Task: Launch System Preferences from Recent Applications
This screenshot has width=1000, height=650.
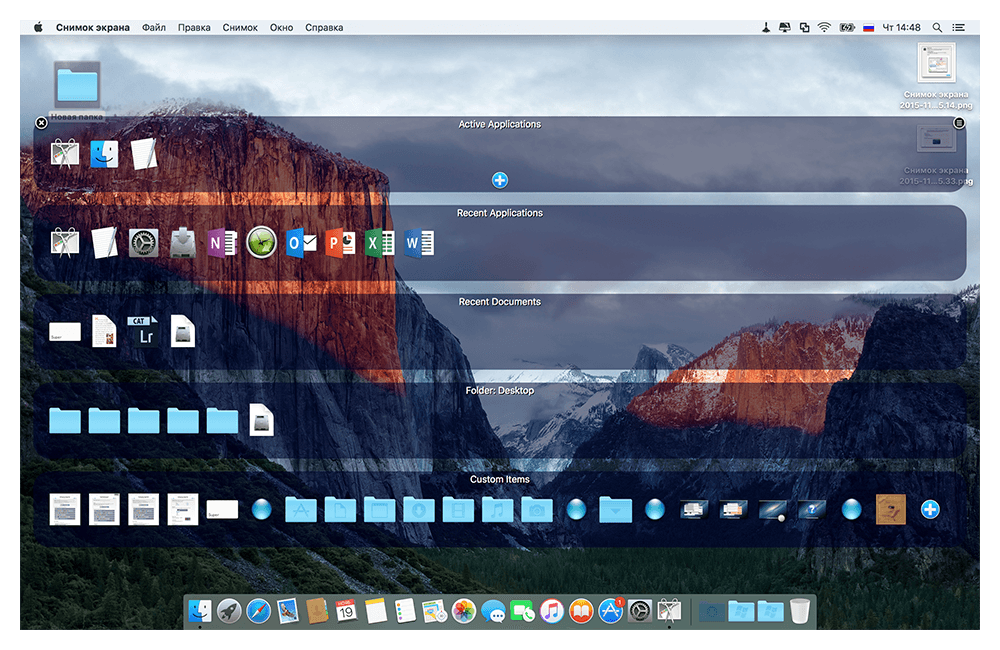Action: coord(143,243)
